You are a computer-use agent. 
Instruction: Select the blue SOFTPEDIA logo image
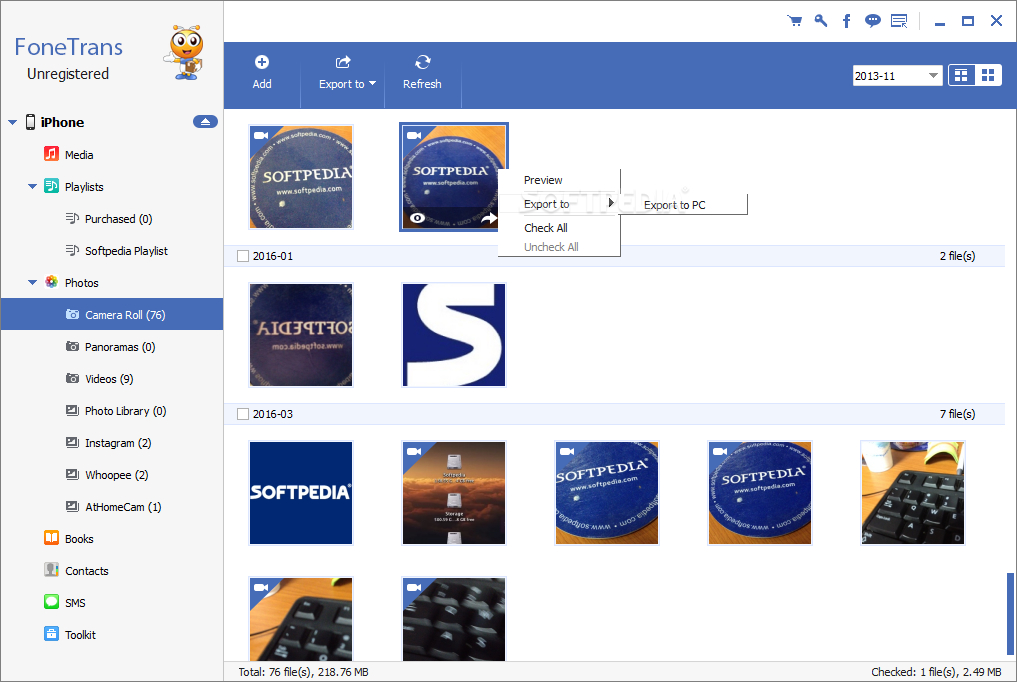[301, 493]
